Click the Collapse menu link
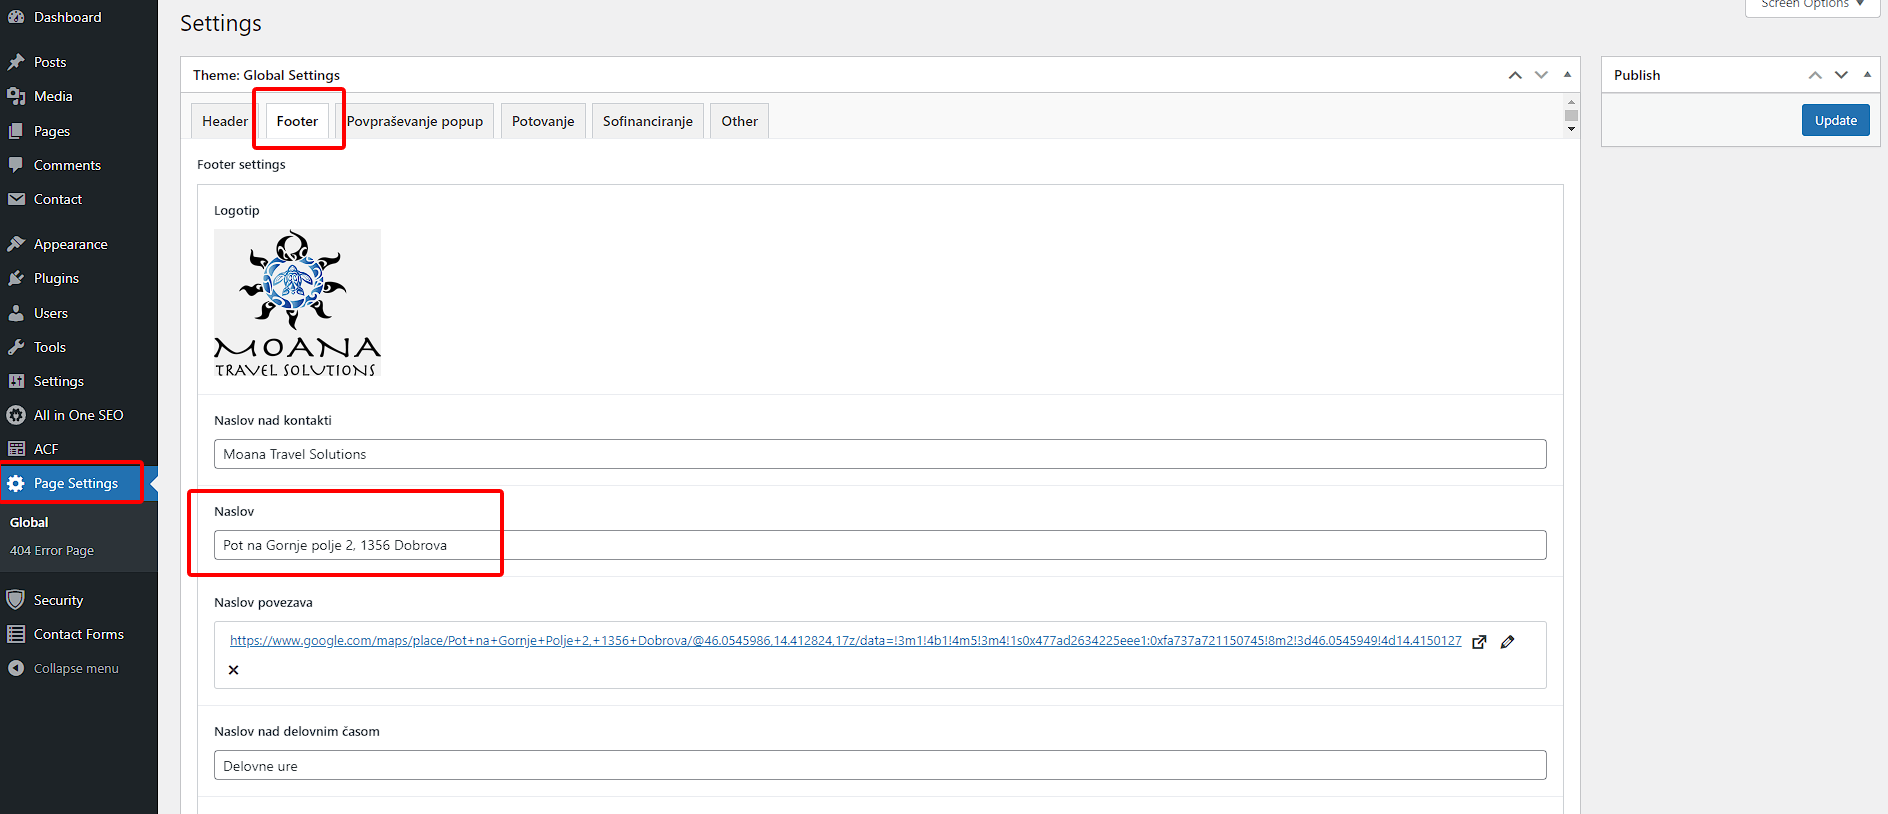 [x=76, y=668]
